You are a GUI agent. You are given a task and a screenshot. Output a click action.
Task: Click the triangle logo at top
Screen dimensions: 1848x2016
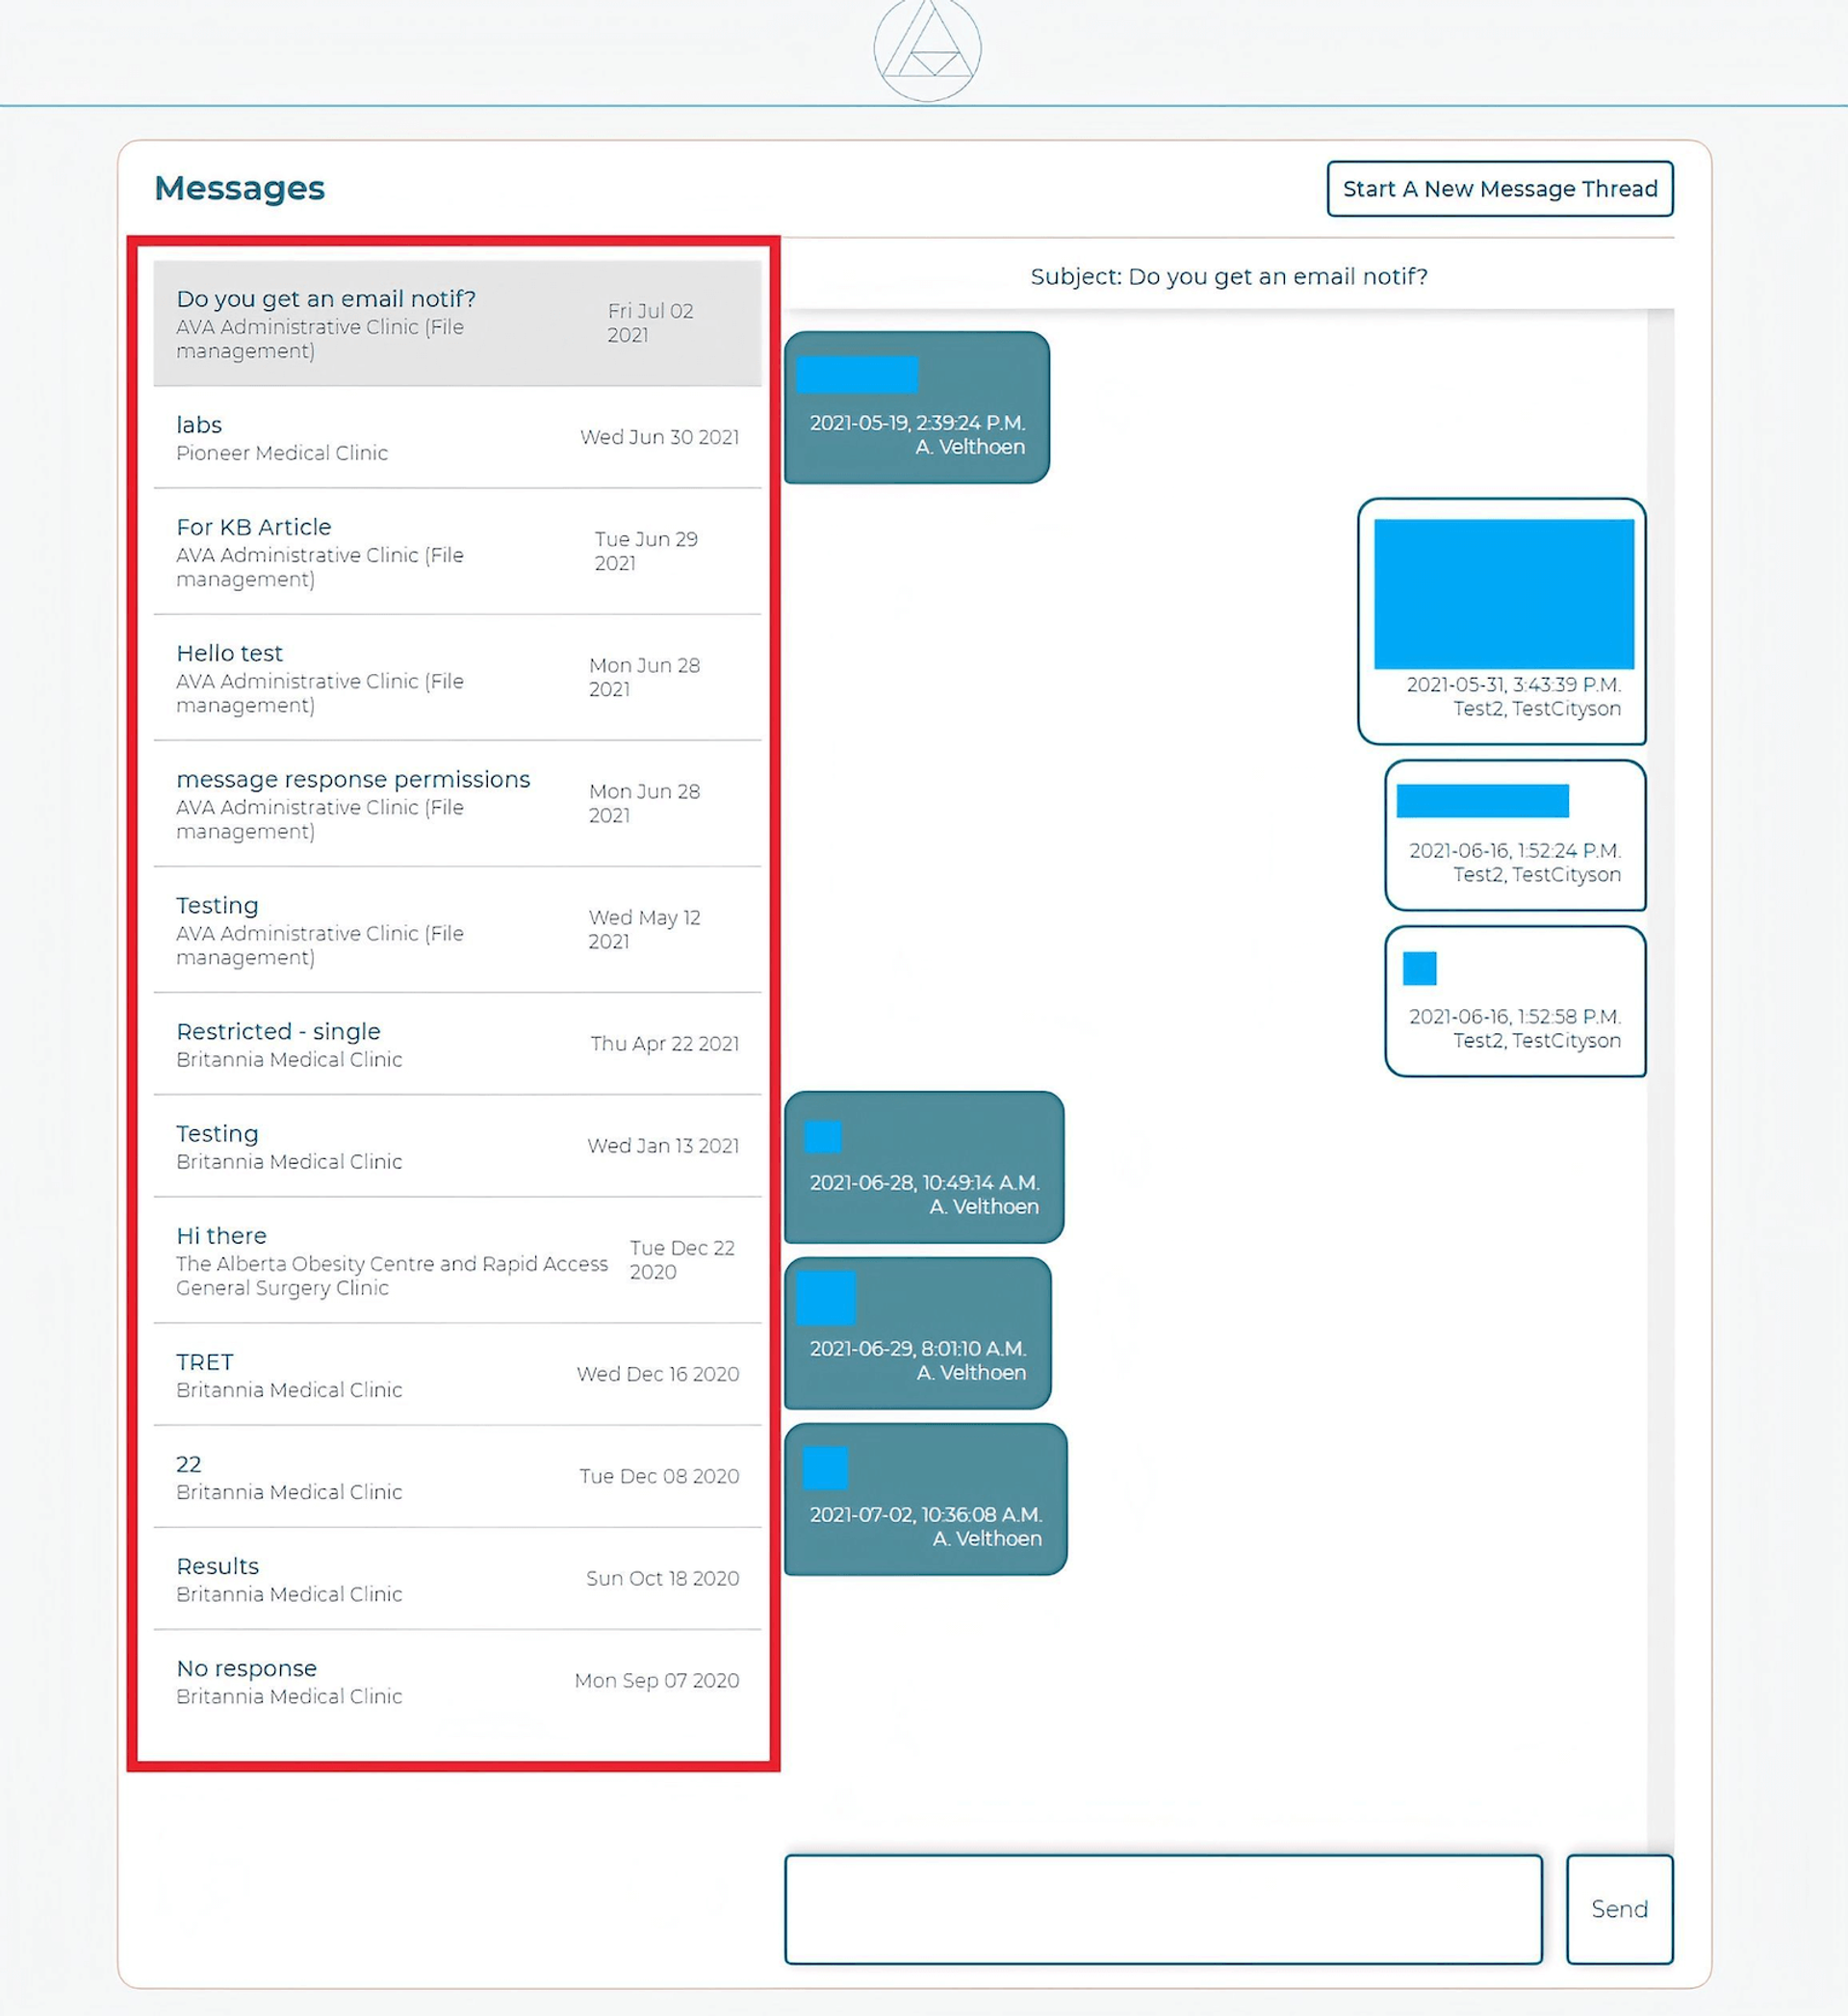pos(927,48)
